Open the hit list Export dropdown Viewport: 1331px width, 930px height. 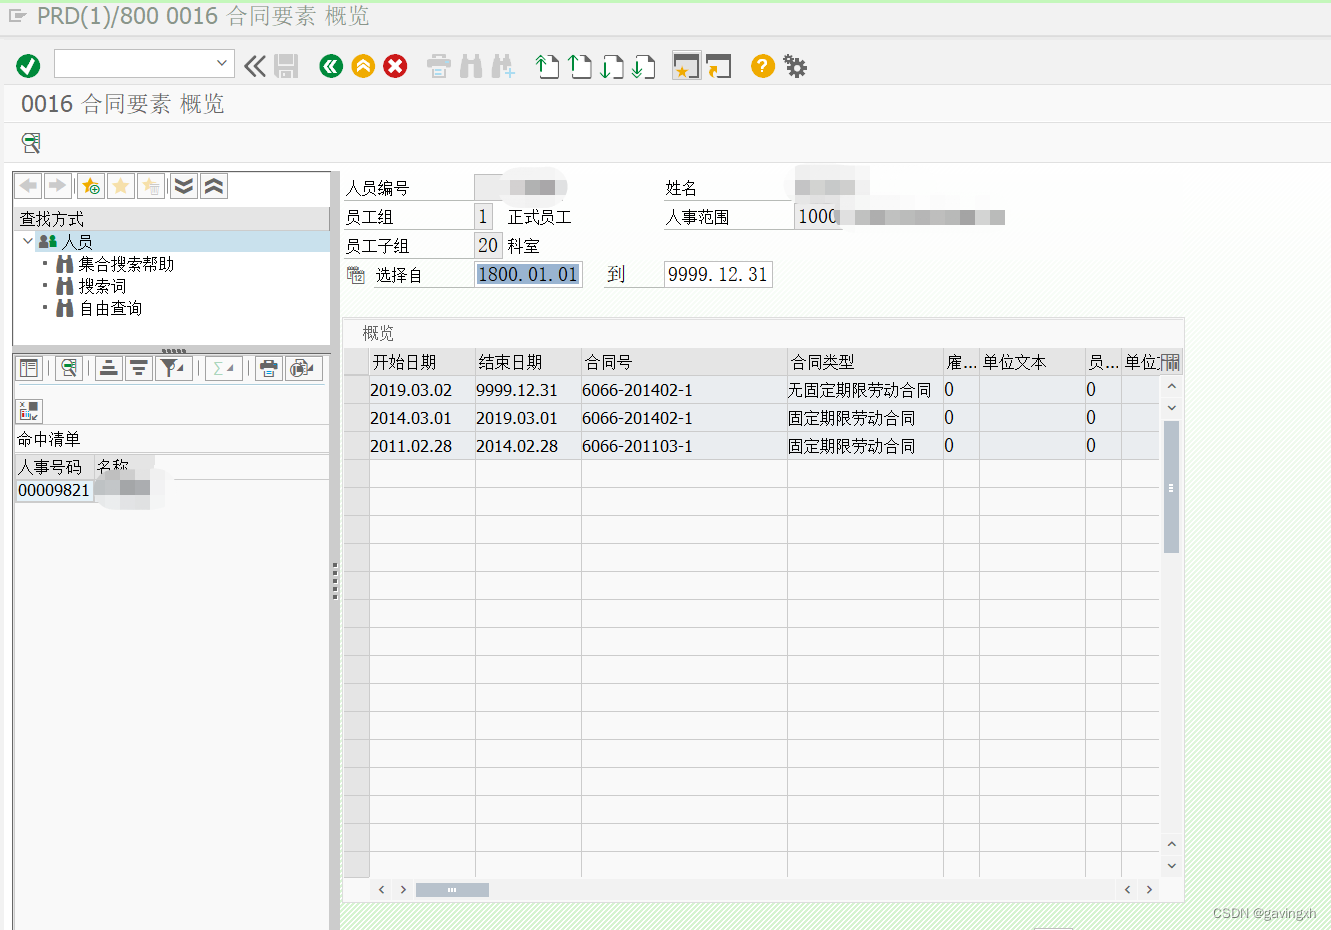click(x=304, y=369)
